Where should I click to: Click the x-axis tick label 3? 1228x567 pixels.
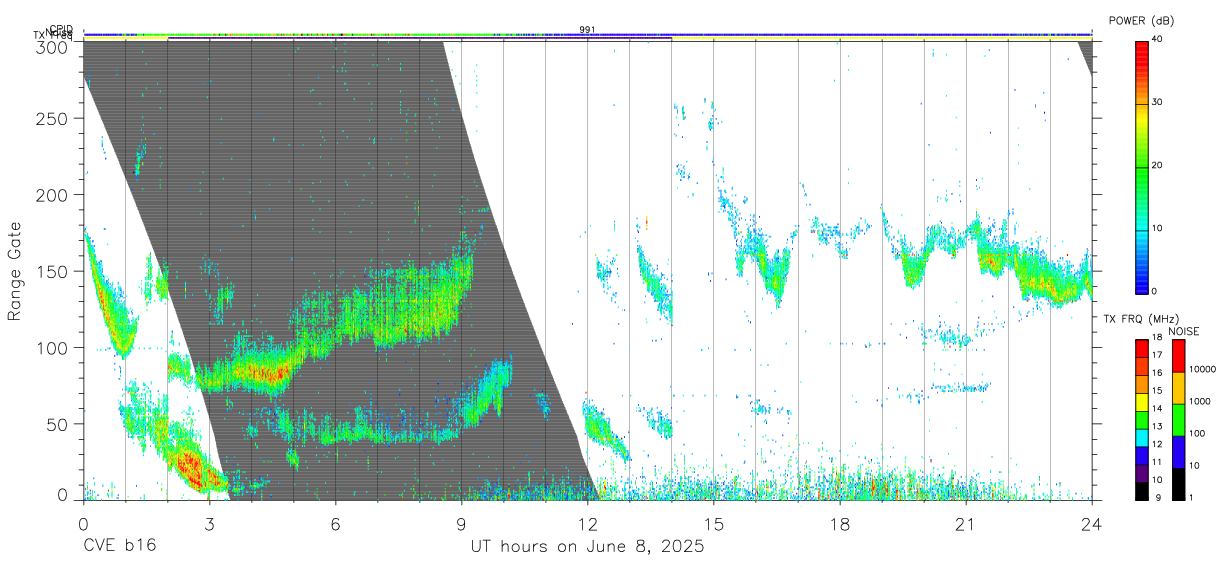(x=210, y=523)
